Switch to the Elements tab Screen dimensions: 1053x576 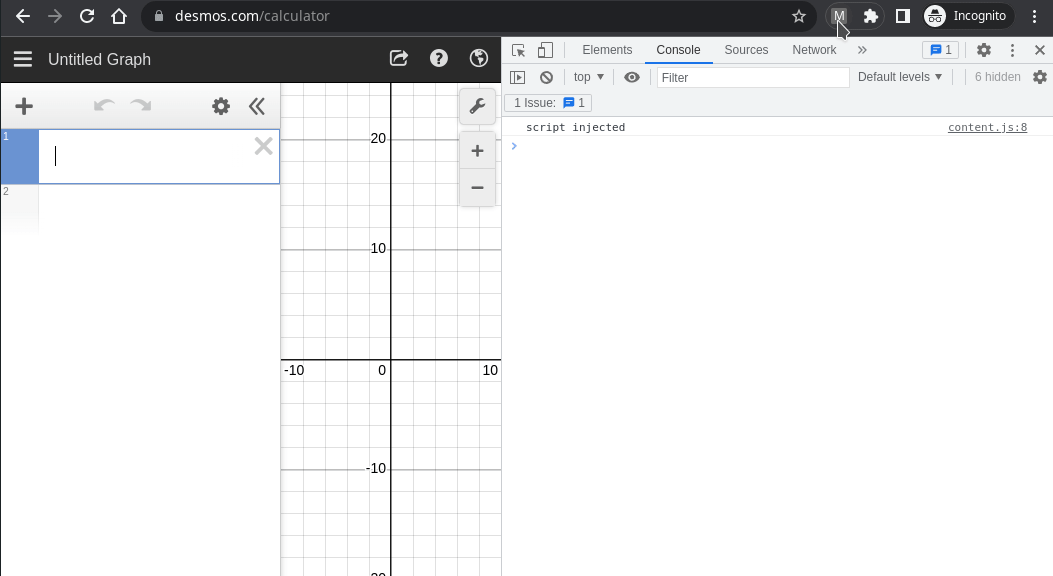click(x=607, y=50)
